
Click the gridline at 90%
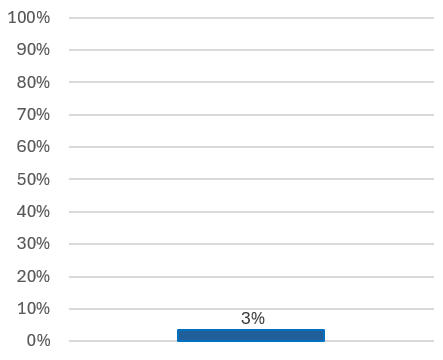point(251,50)
